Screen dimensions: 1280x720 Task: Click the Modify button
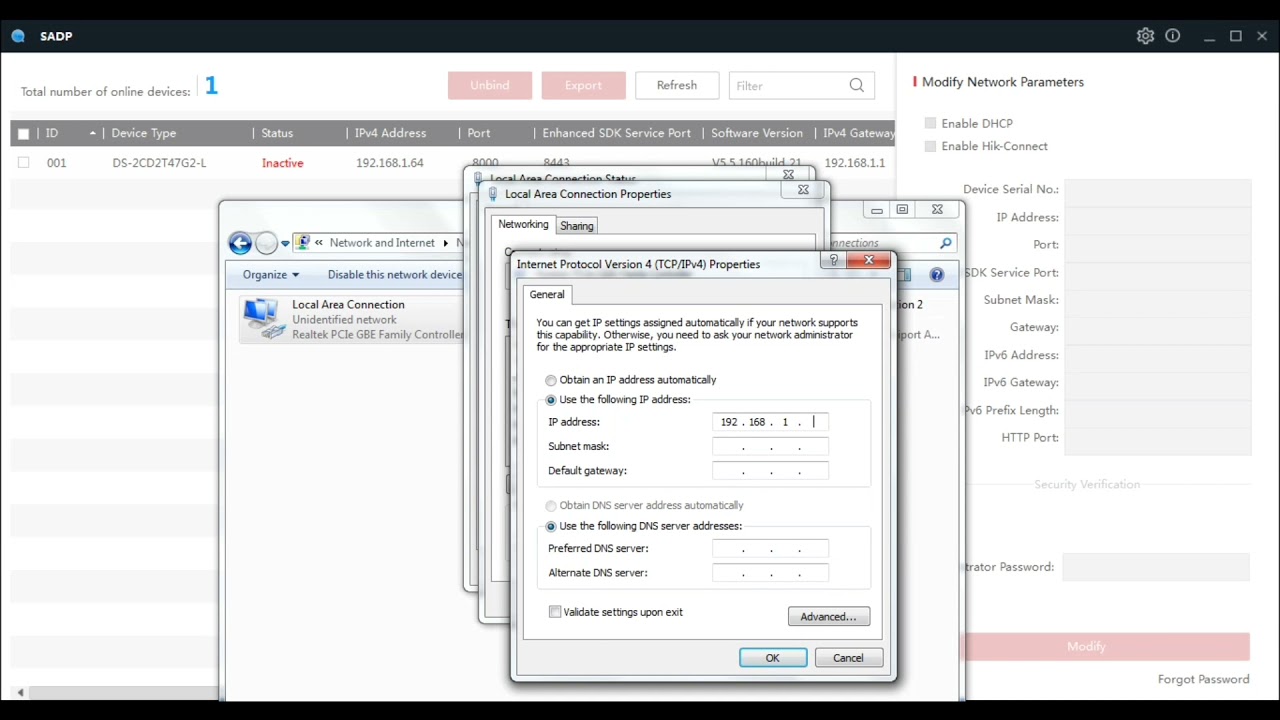point(1086,646)
